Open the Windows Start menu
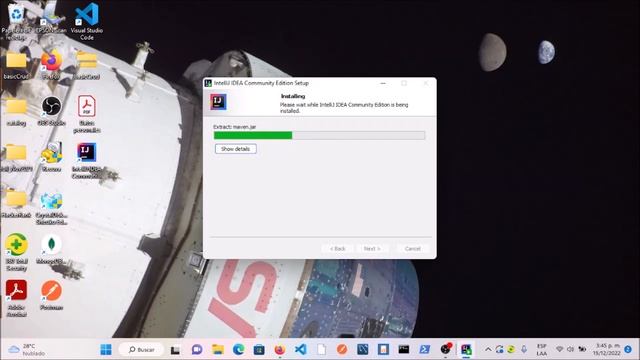Screen dimensions: 640x360 (x=106, y=349)
